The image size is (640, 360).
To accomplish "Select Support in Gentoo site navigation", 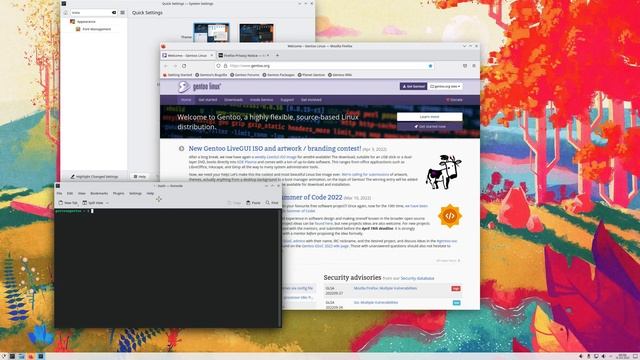I will coord(287,100).
